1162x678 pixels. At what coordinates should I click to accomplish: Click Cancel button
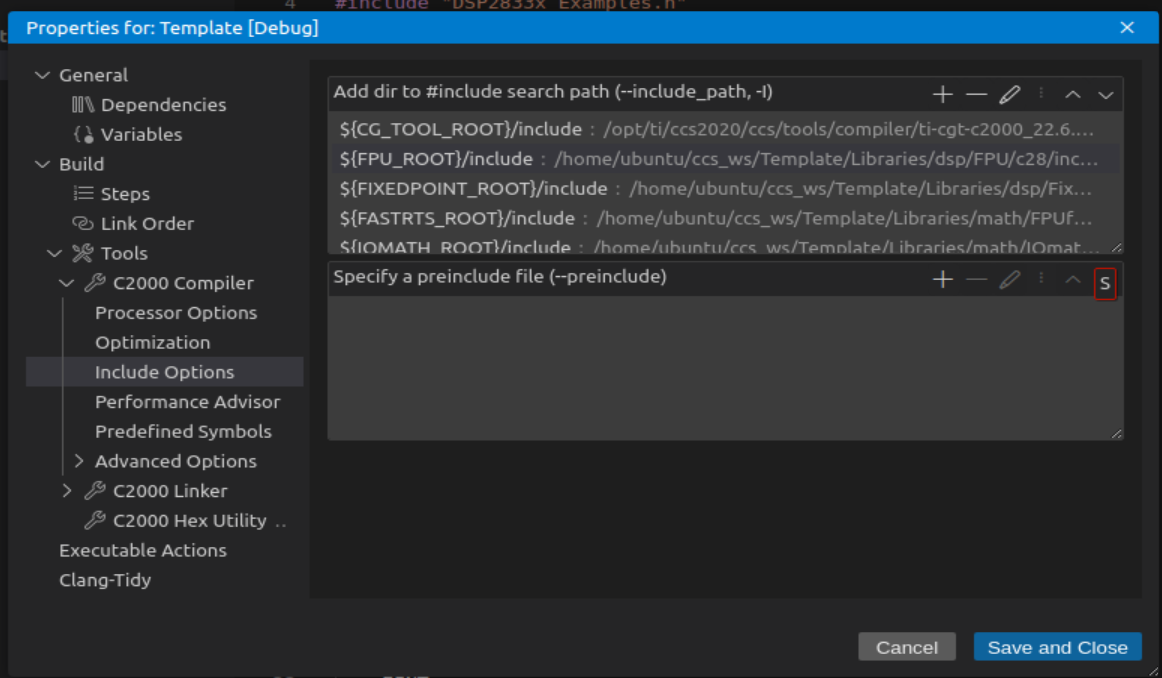coord(906,647)
